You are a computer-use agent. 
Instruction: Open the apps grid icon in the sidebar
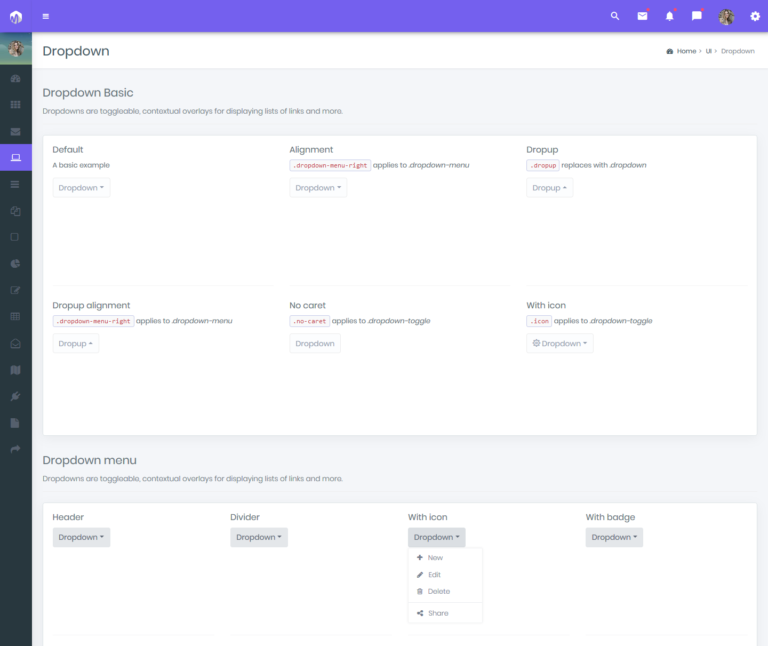pos(16,105)
